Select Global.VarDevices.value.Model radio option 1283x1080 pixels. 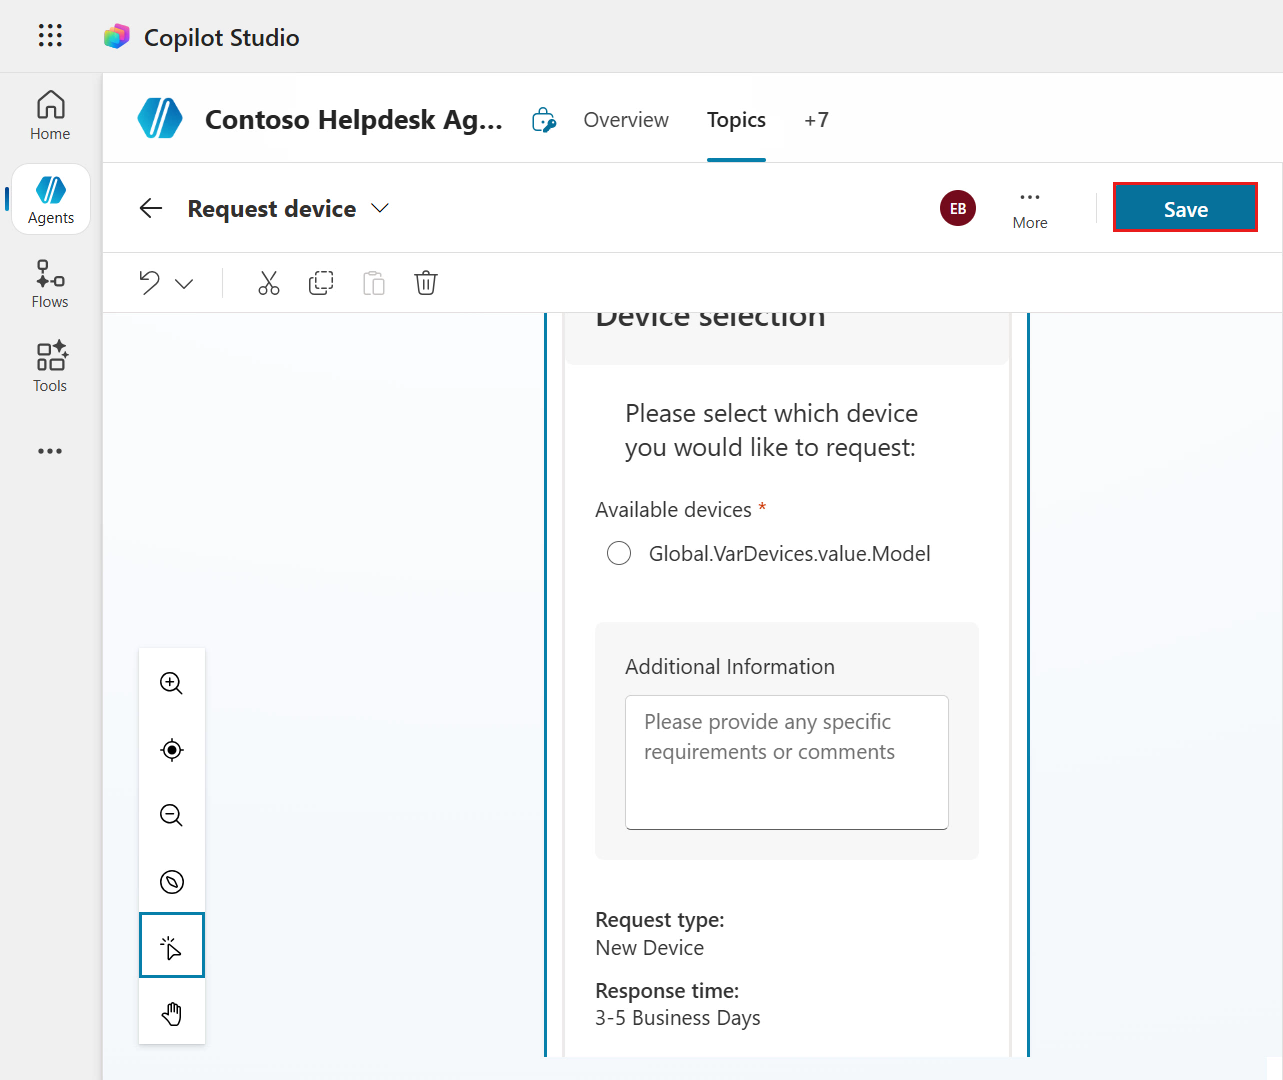[x=619, y=554]
